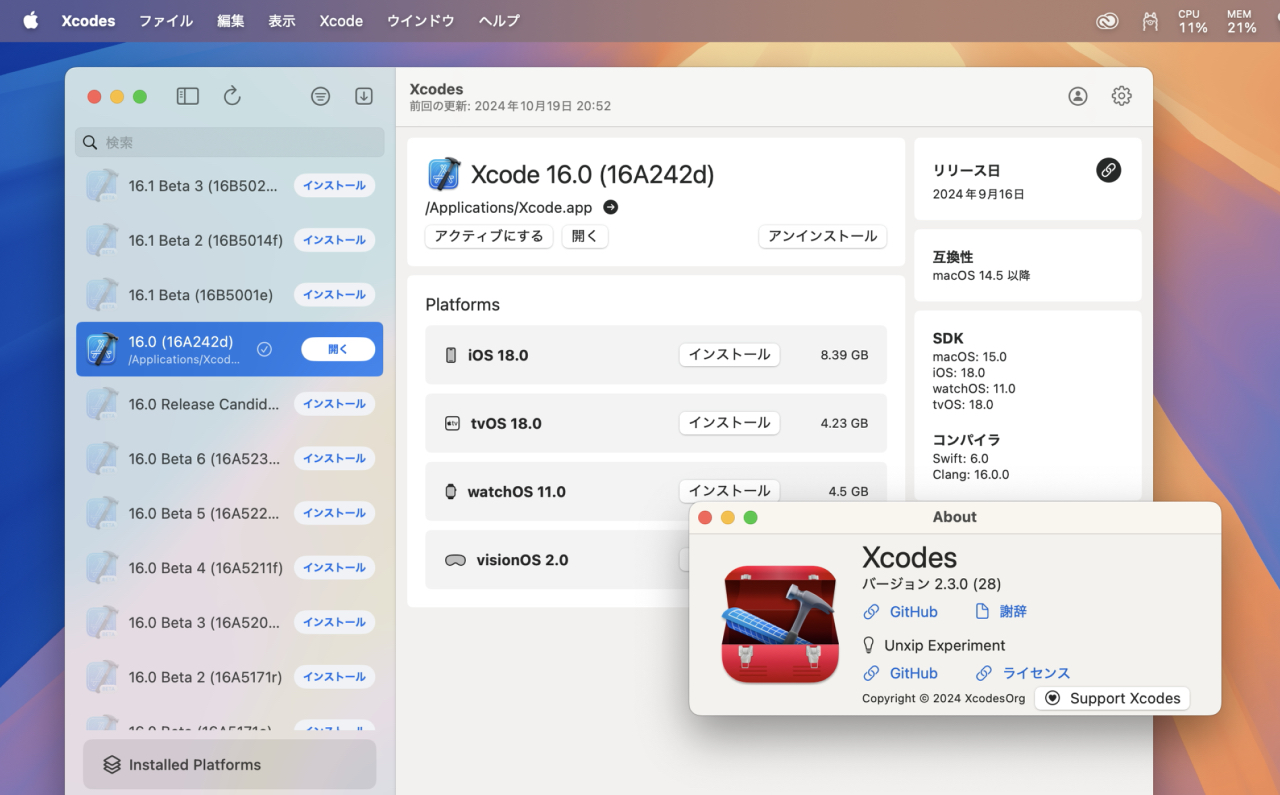Install 16.0 Beta 3 from list
Viewport: 1280px width, 795px height.
point(334,622)
